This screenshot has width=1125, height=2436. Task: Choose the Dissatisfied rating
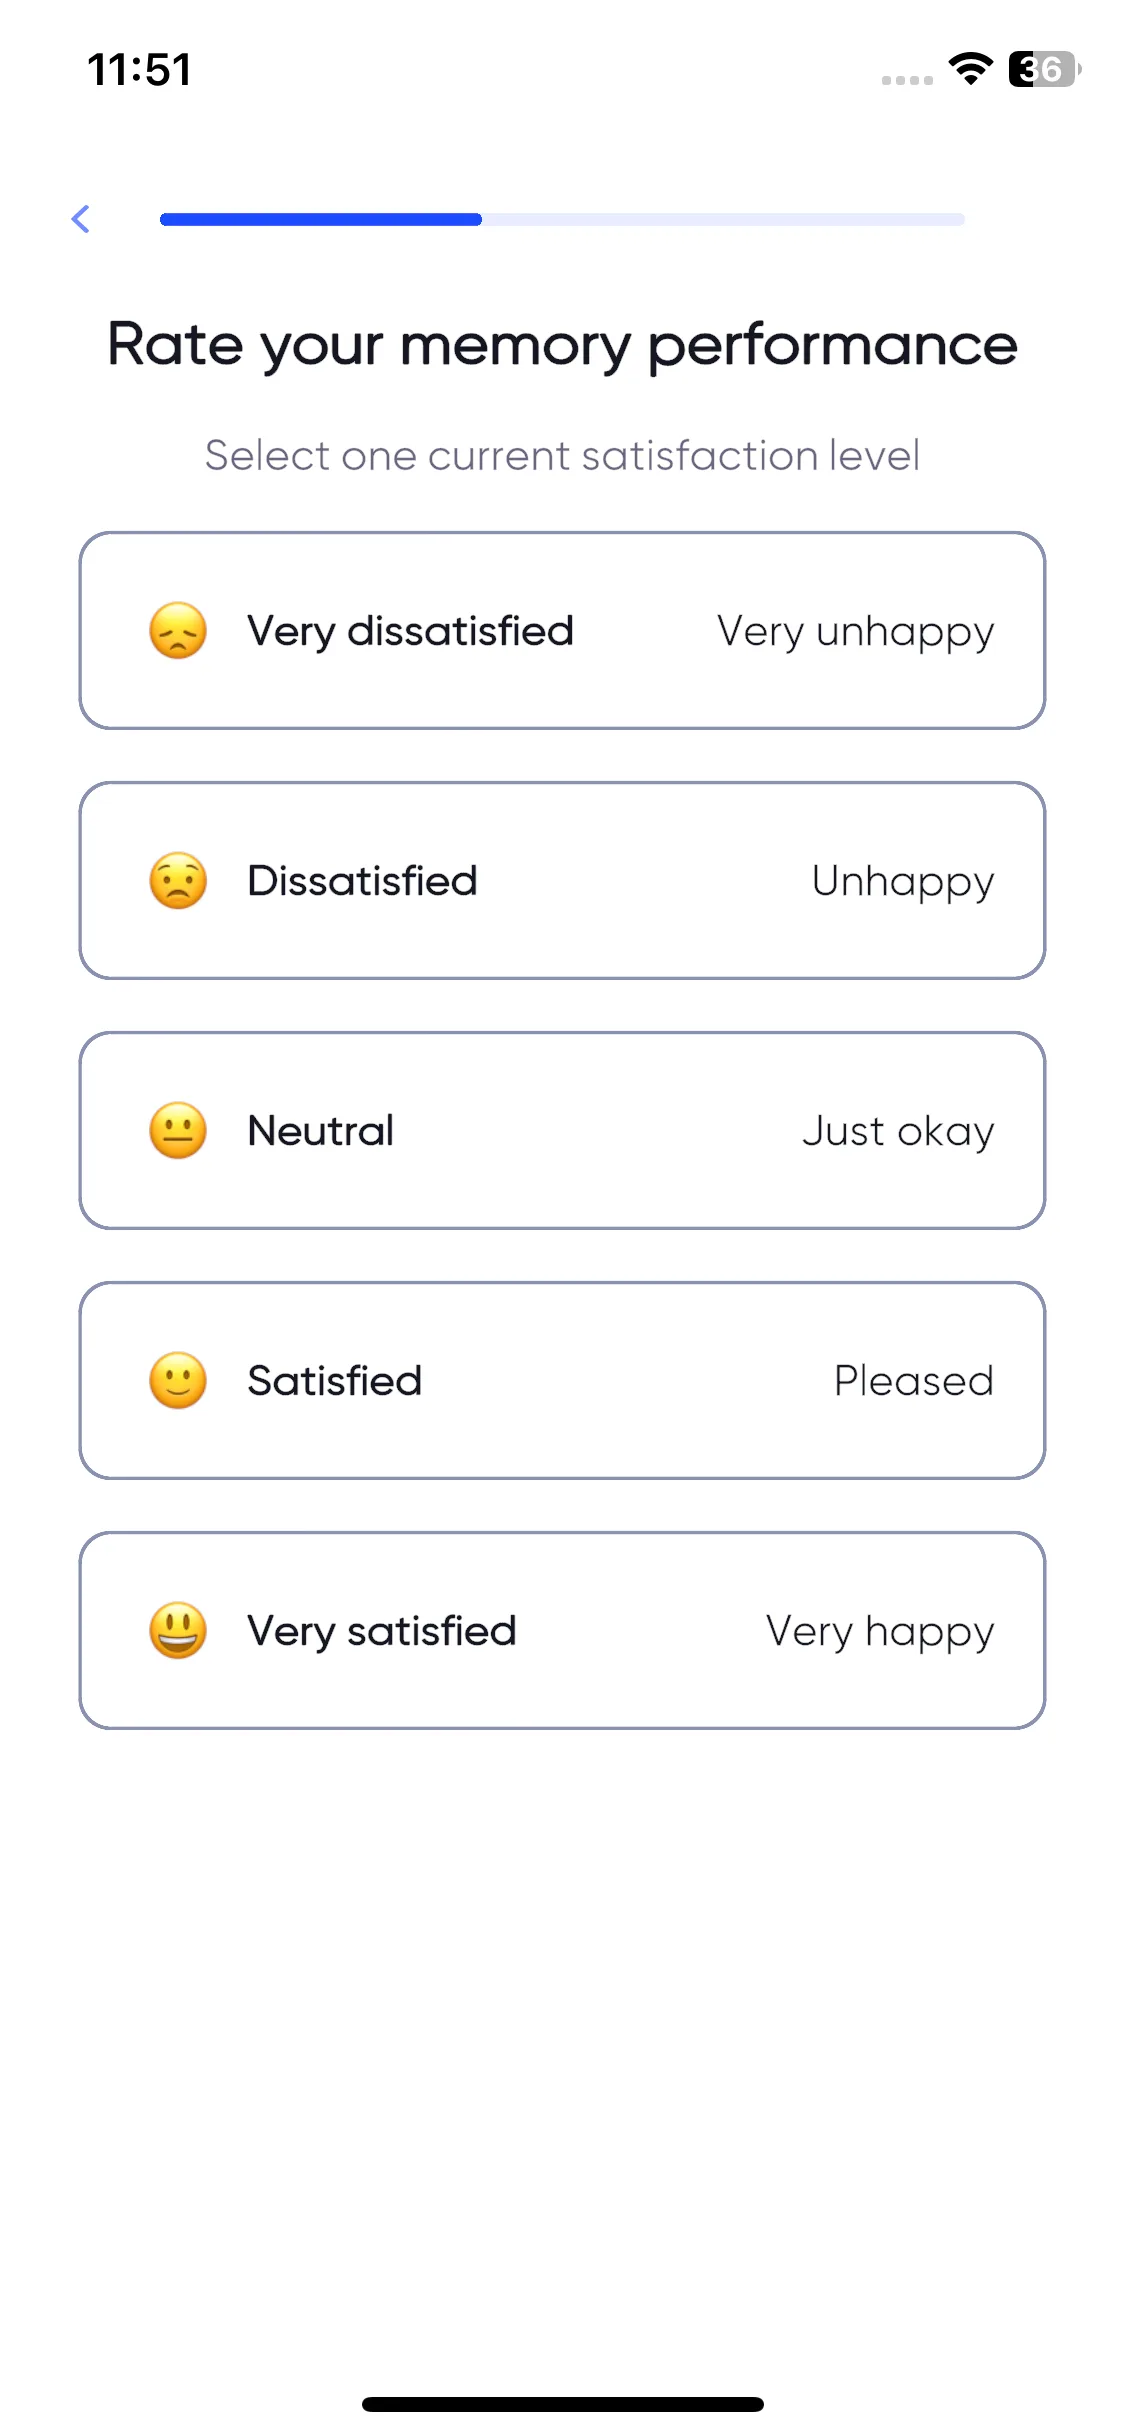point(562,881)
